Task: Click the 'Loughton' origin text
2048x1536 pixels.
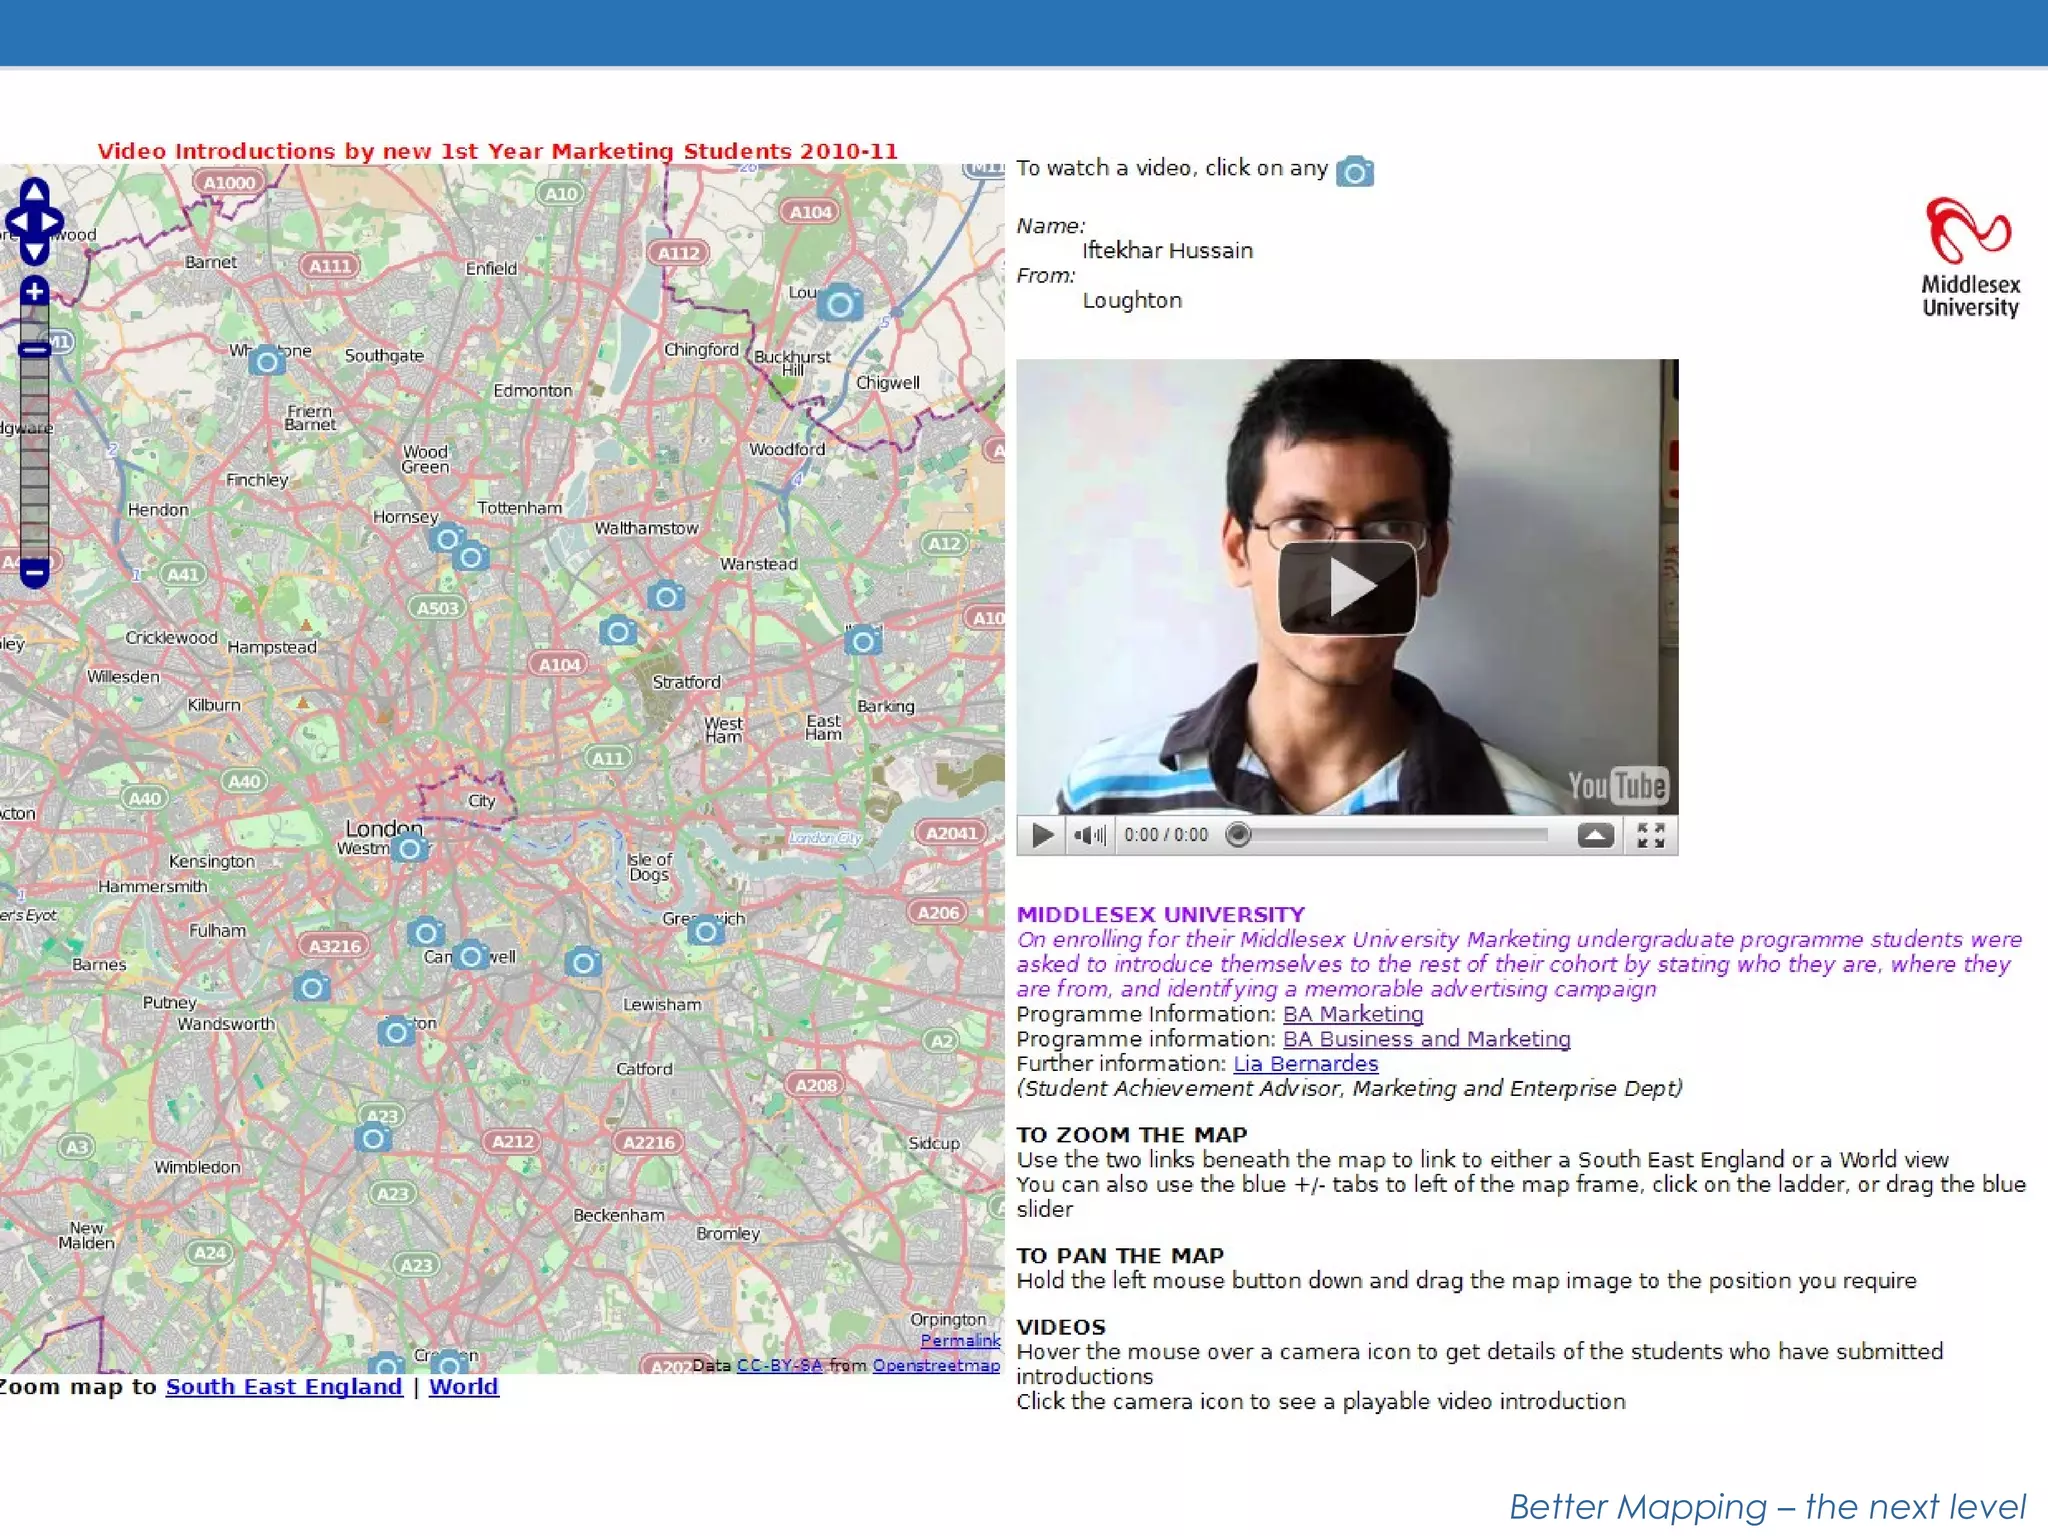Action: coord(1132,300)
